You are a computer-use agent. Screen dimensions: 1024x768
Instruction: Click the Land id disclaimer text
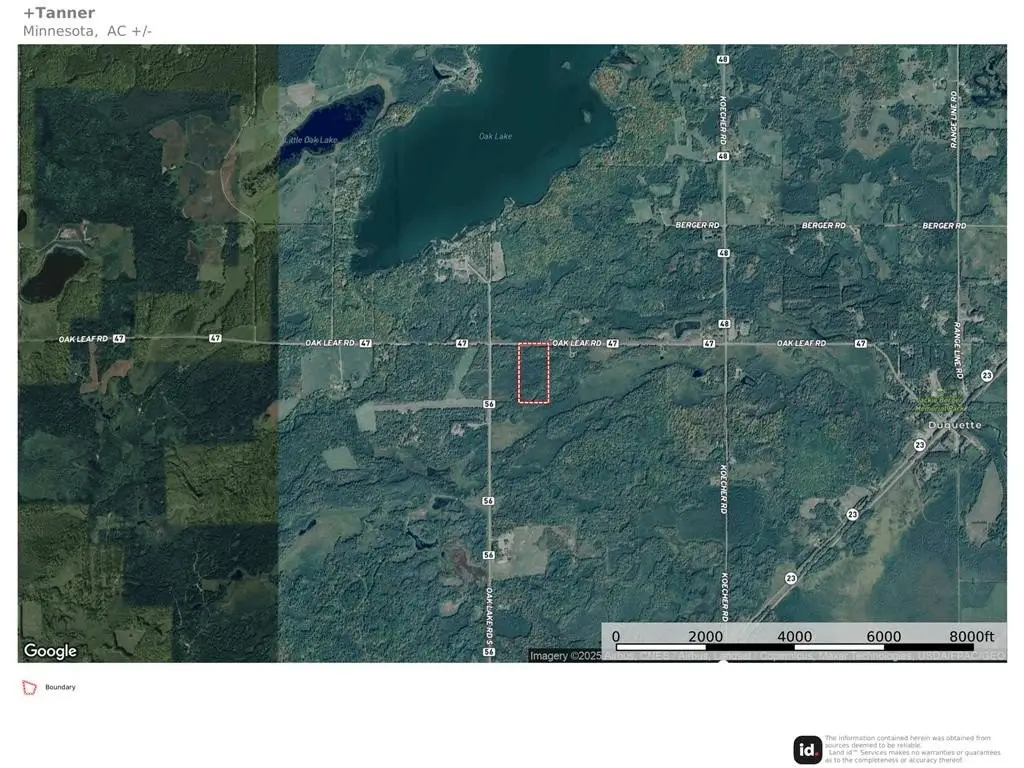click(x=912, y=749)
